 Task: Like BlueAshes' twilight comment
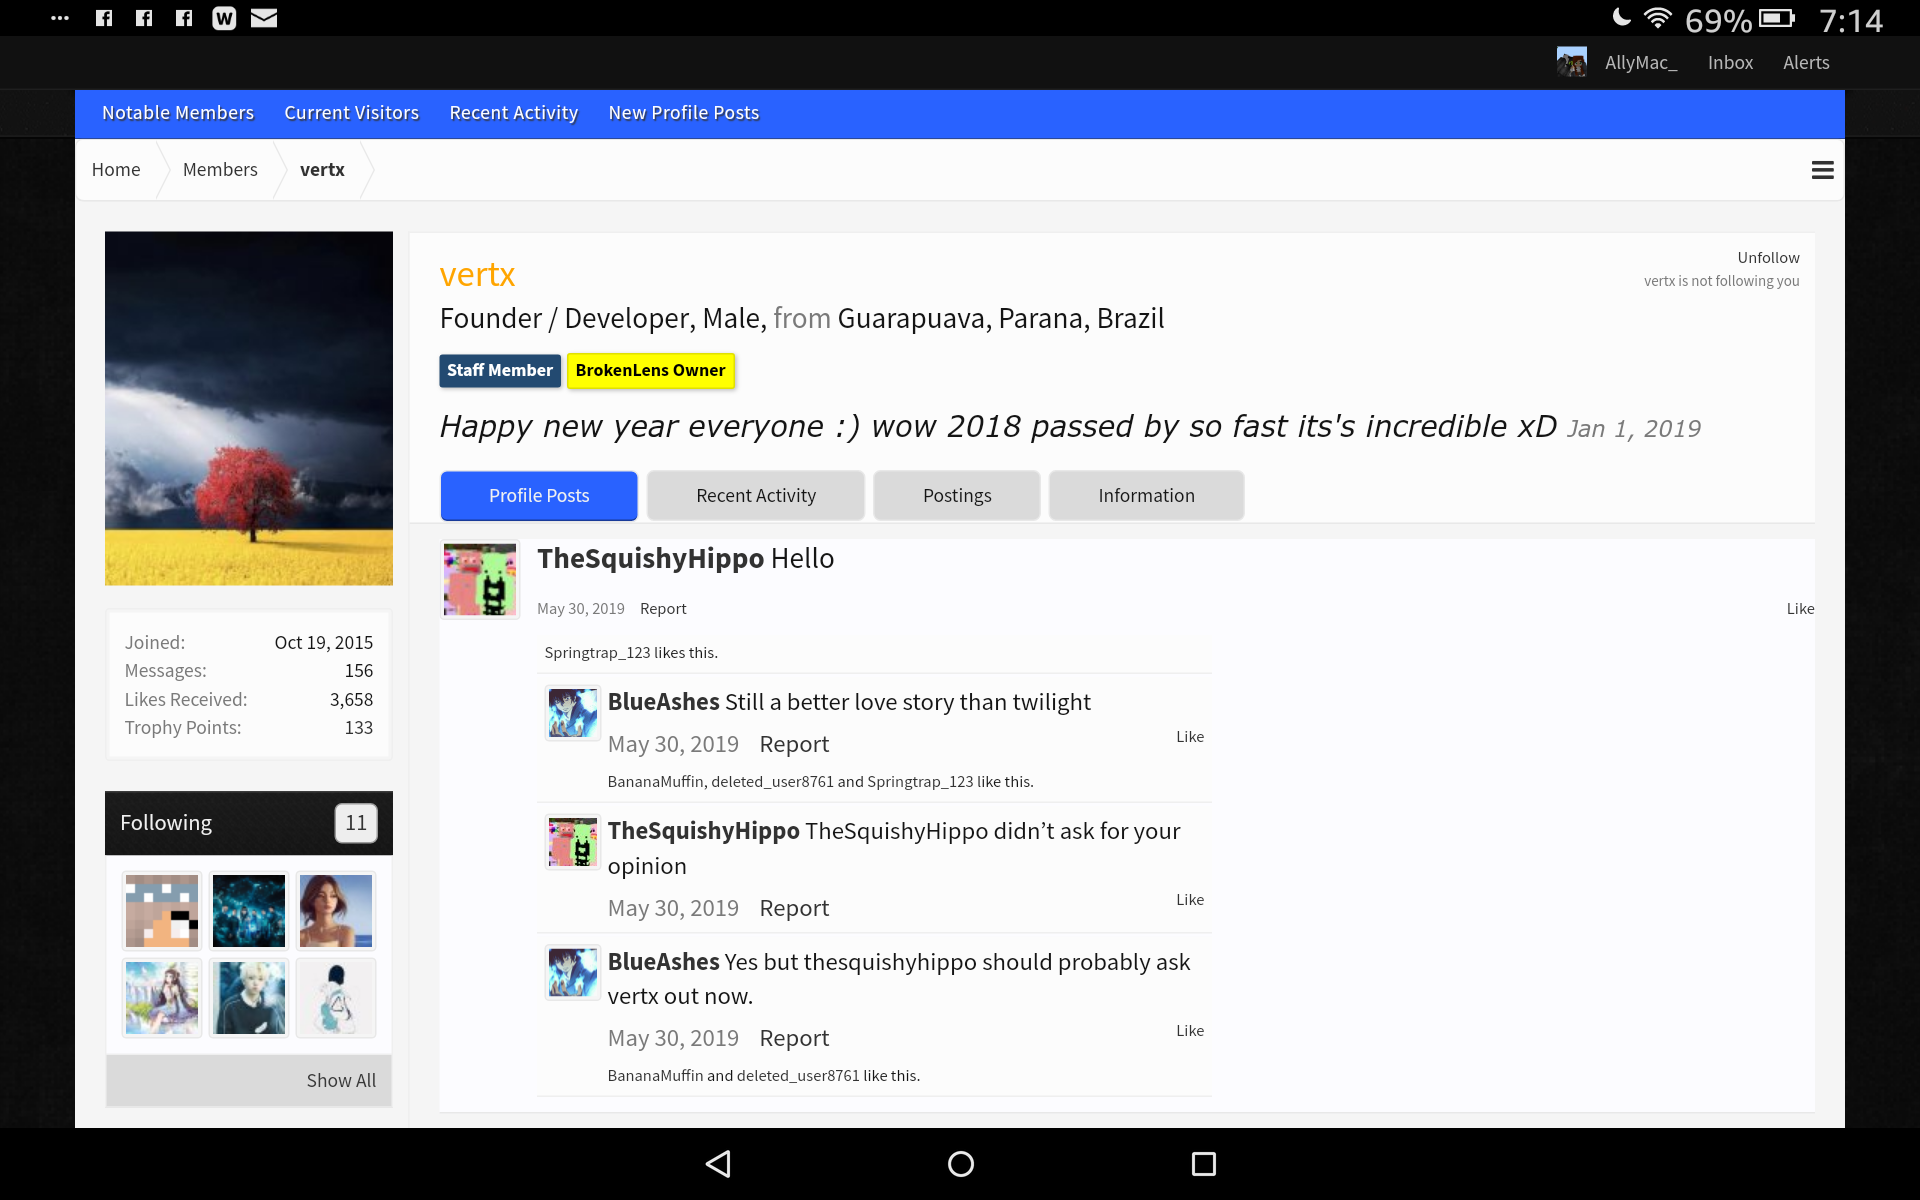point(1190,737)
